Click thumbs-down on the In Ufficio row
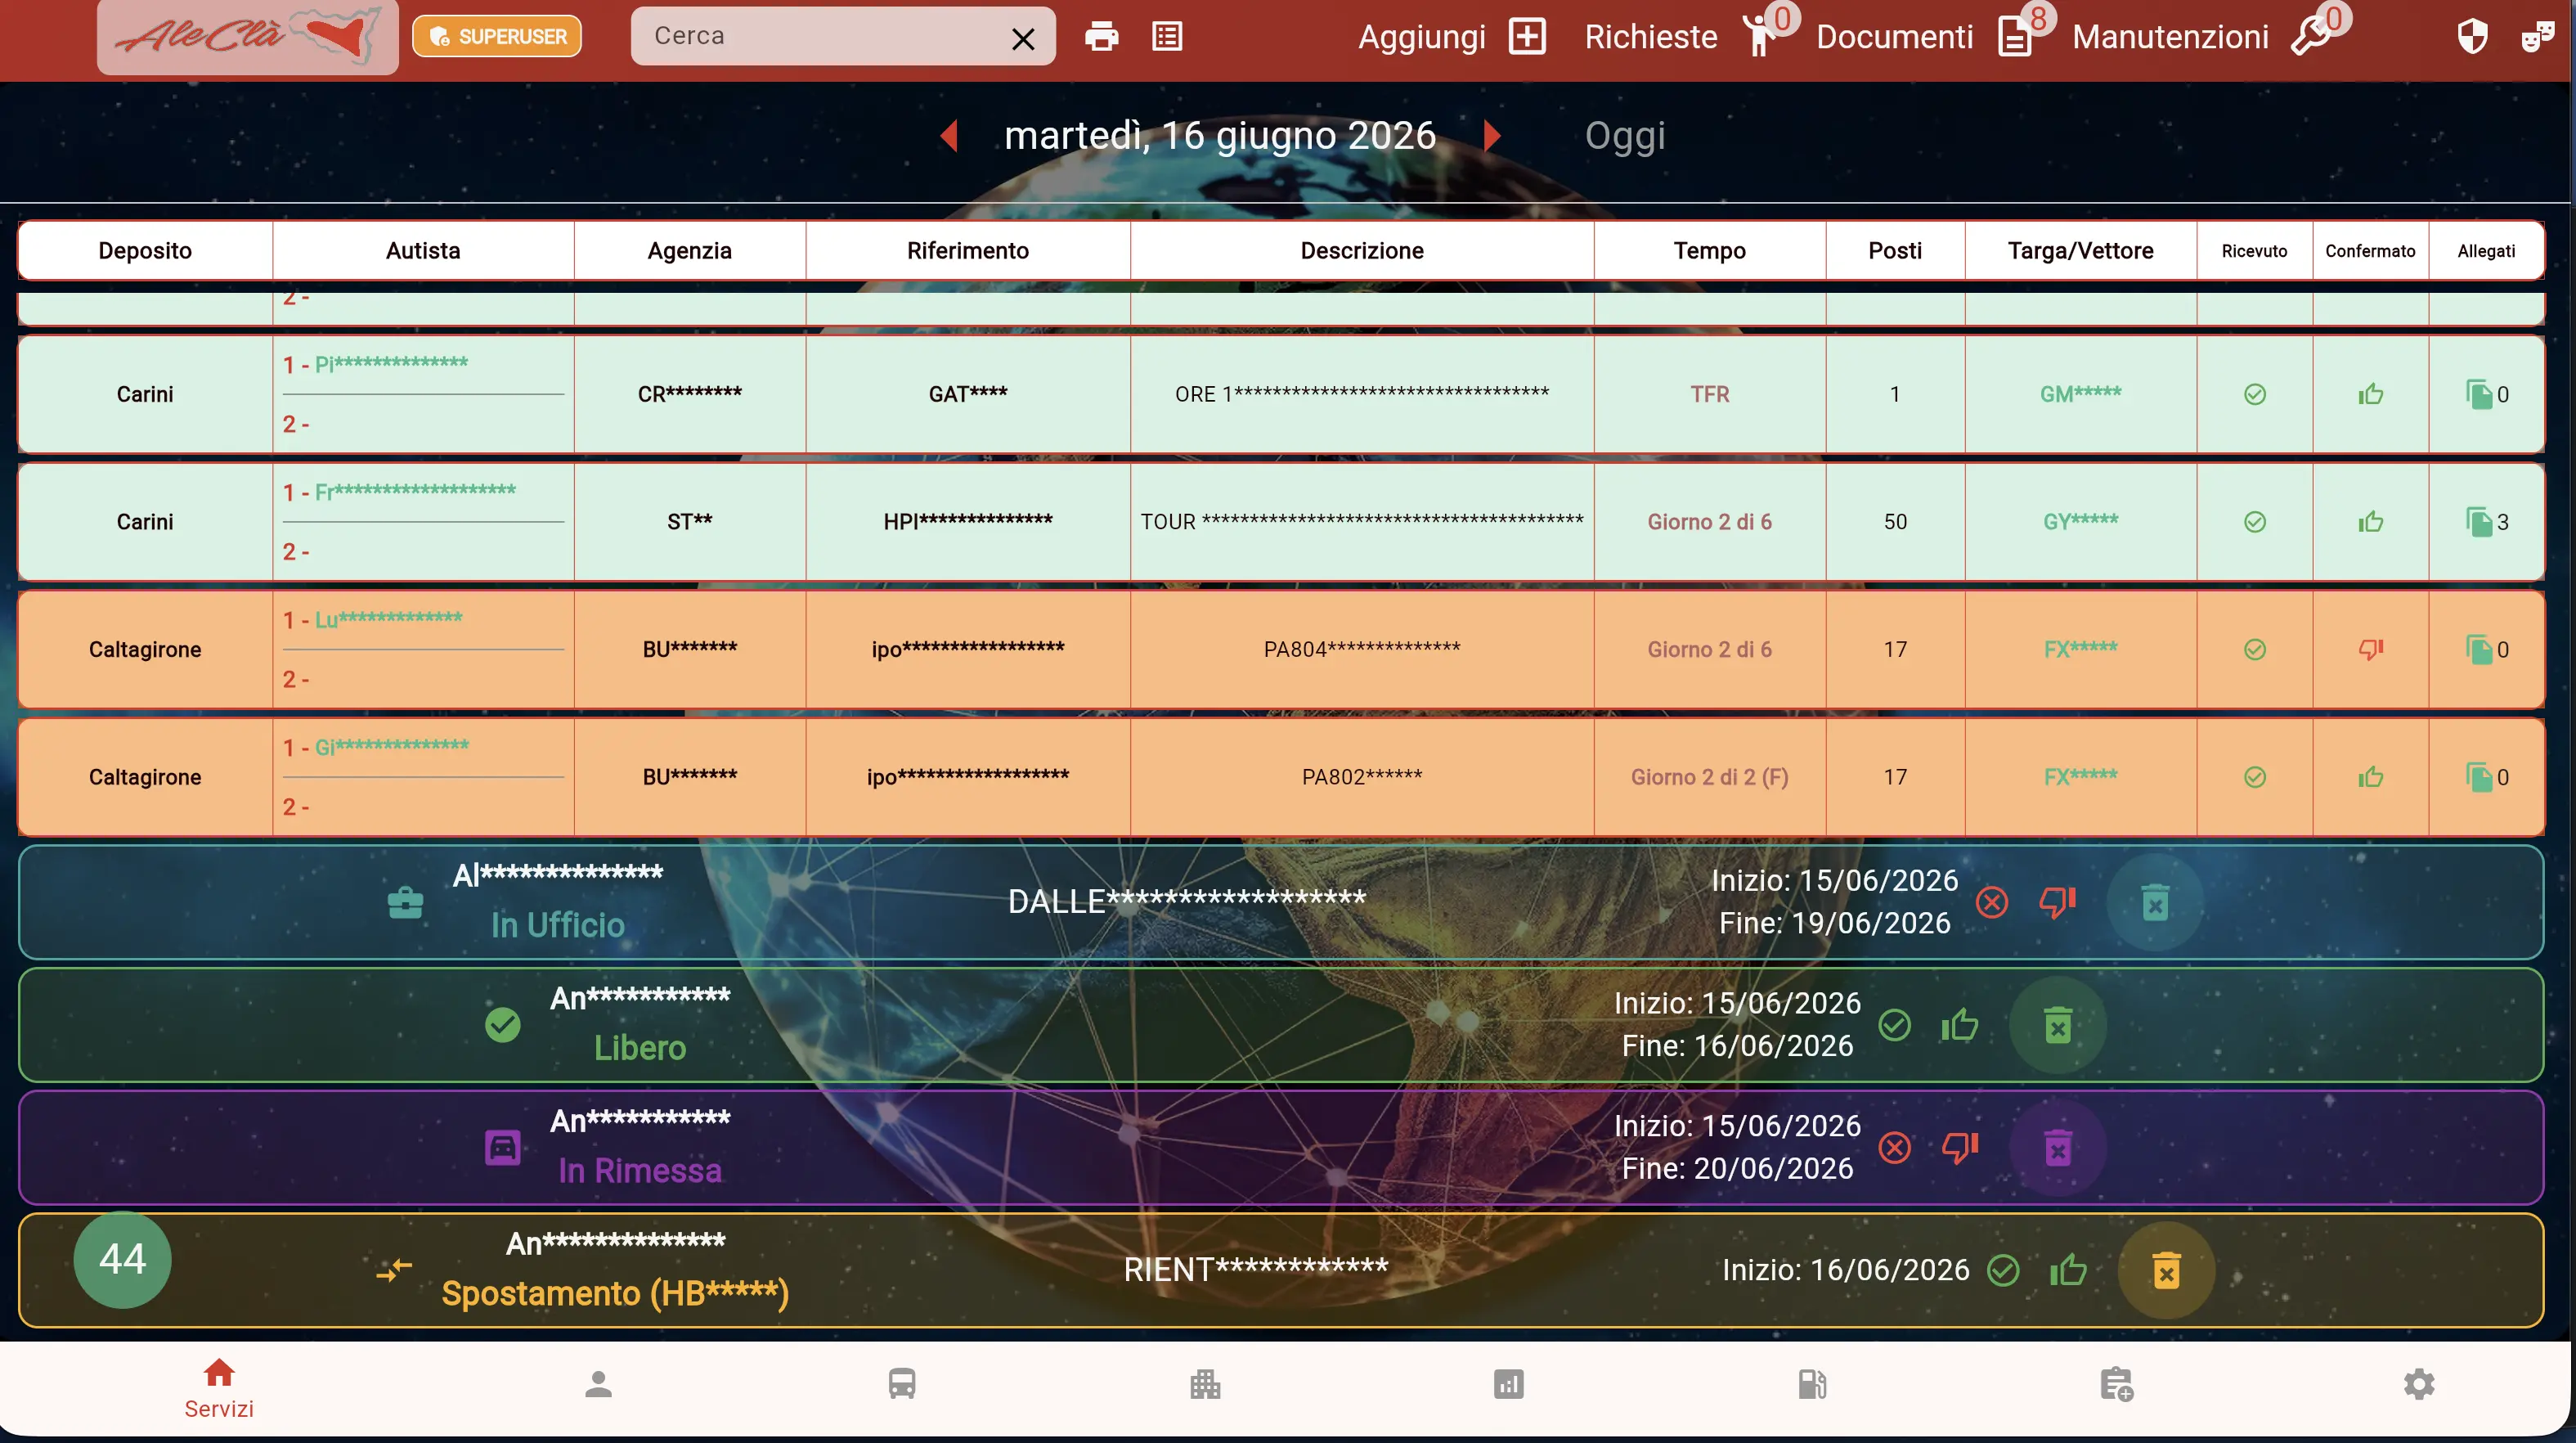This screenshot has height=1443, width=2576. click(x=2057, y=902)
